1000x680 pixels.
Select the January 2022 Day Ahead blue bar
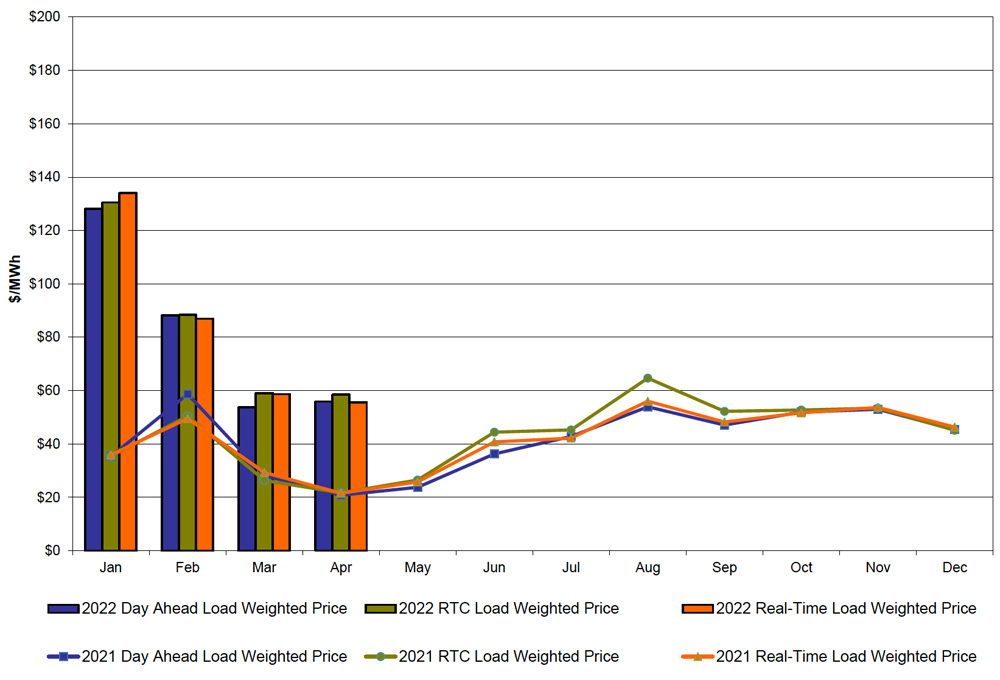click(x=93, y=379)
